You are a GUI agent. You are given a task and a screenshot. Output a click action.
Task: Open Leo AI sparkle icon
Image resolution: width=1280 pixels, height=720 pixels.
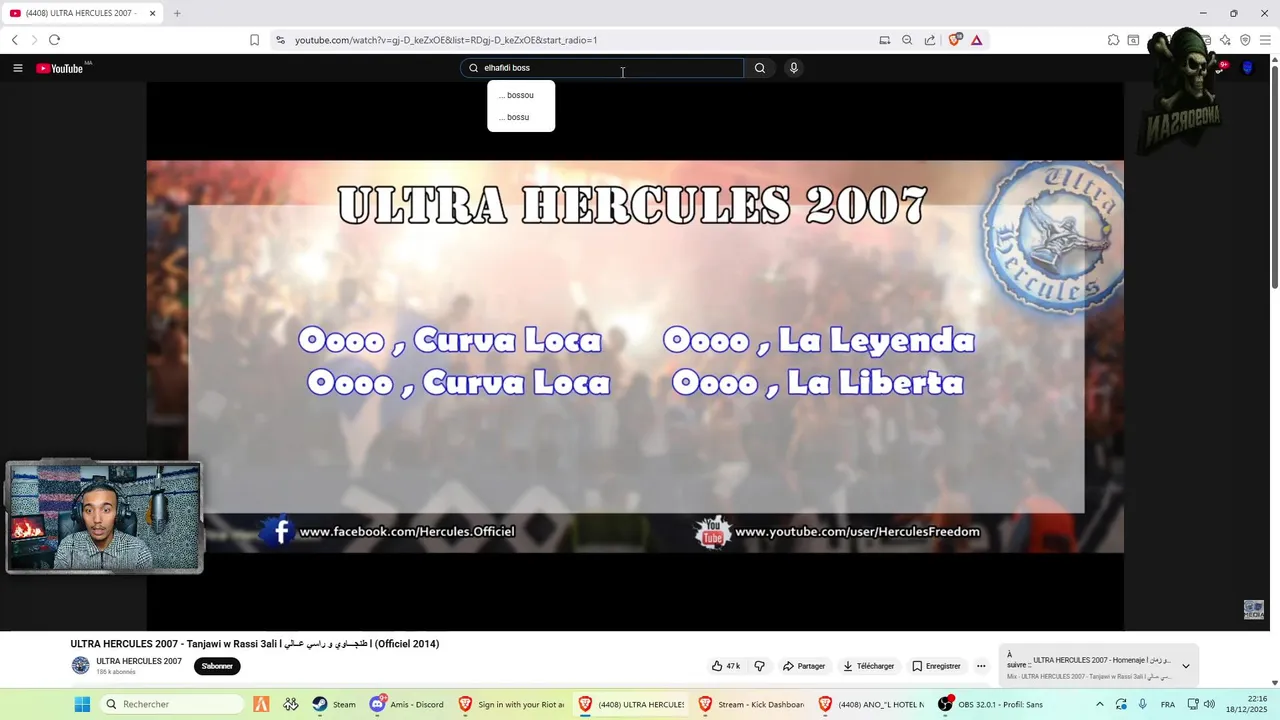1225,40
